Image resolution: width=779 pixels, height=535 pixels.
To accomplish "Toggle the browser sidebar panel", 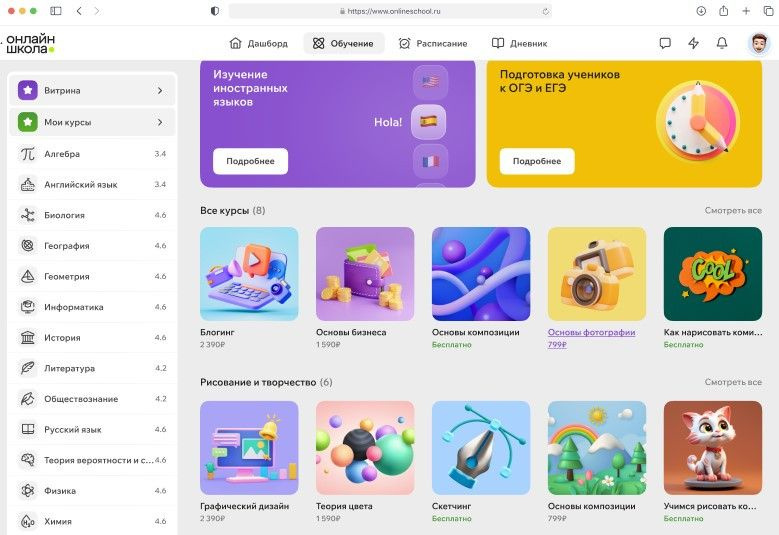I will pyautogui.click(x=55, y=11).
